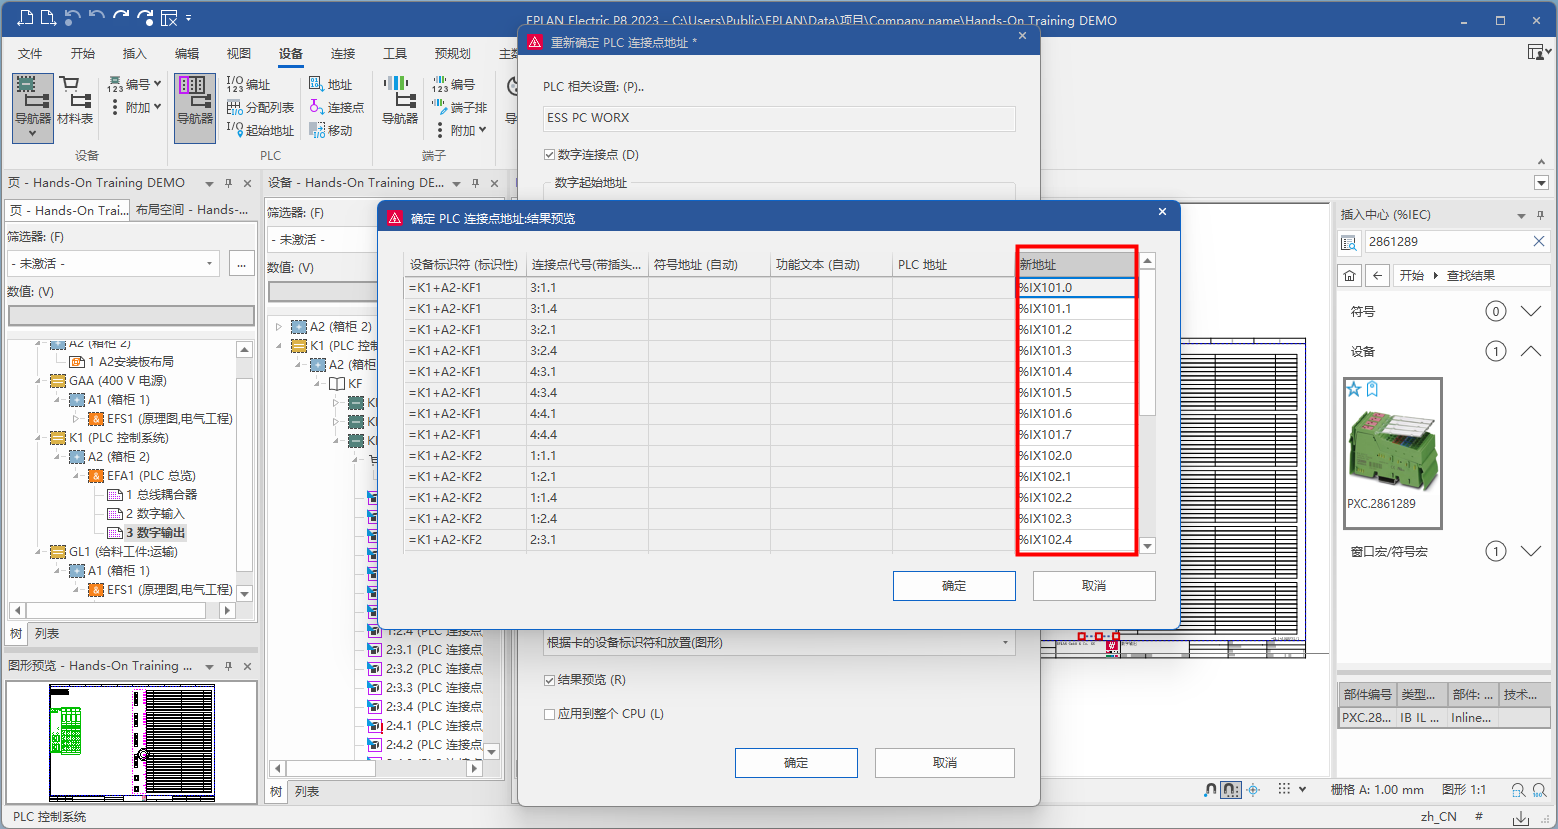The height and width of the screenshot is (829, 1558).
Task: Expand the device 编号 dropdown in 设备 group
Action: click(157, 84)
